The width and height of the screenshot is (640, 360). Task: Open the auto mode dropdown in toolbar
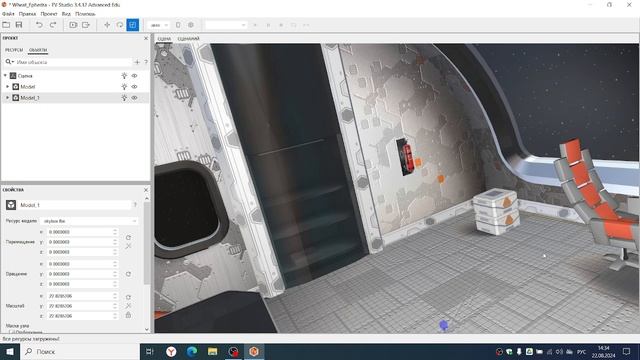[x=159, y=25]
